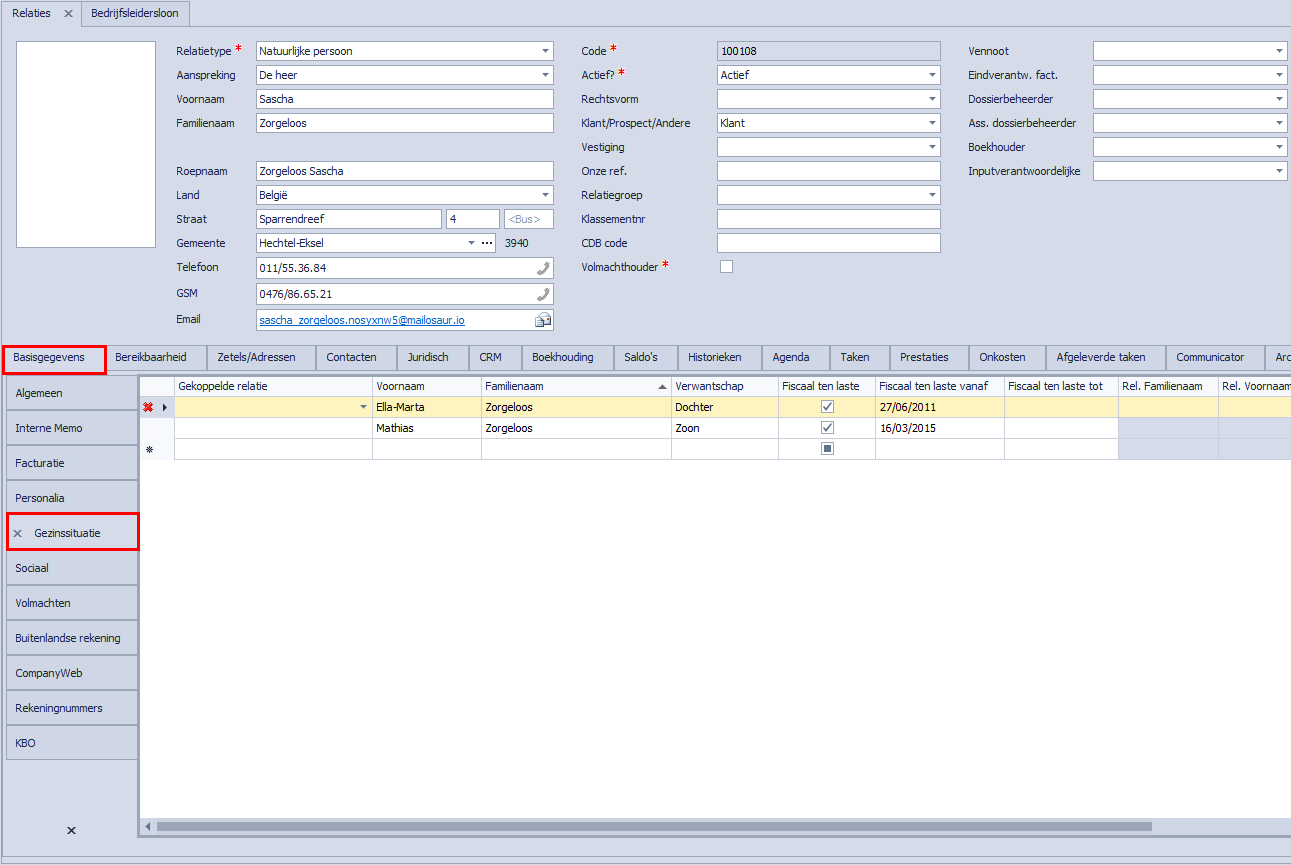The width and height of the screenshot is (1291, 865).
Task: Close the Relaties tab with its X
Action: pyautogui.click(x=68, y=14)
